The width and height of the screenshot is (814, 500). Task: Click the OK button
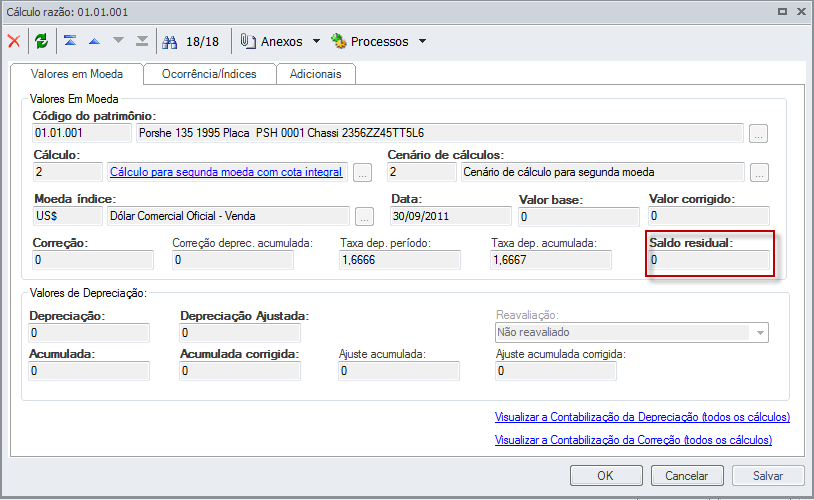click(x=606, y=476)
